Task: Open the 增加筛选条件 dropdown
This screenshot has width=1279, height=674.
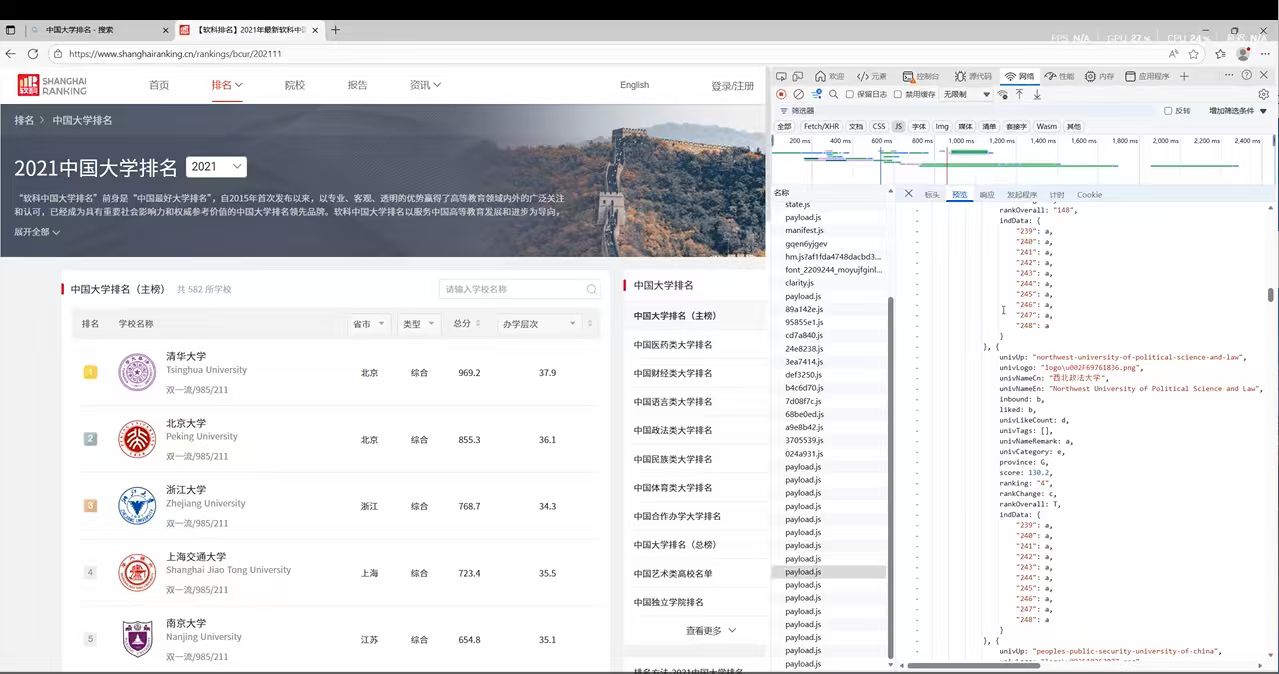Action: tap(1237, 111)
